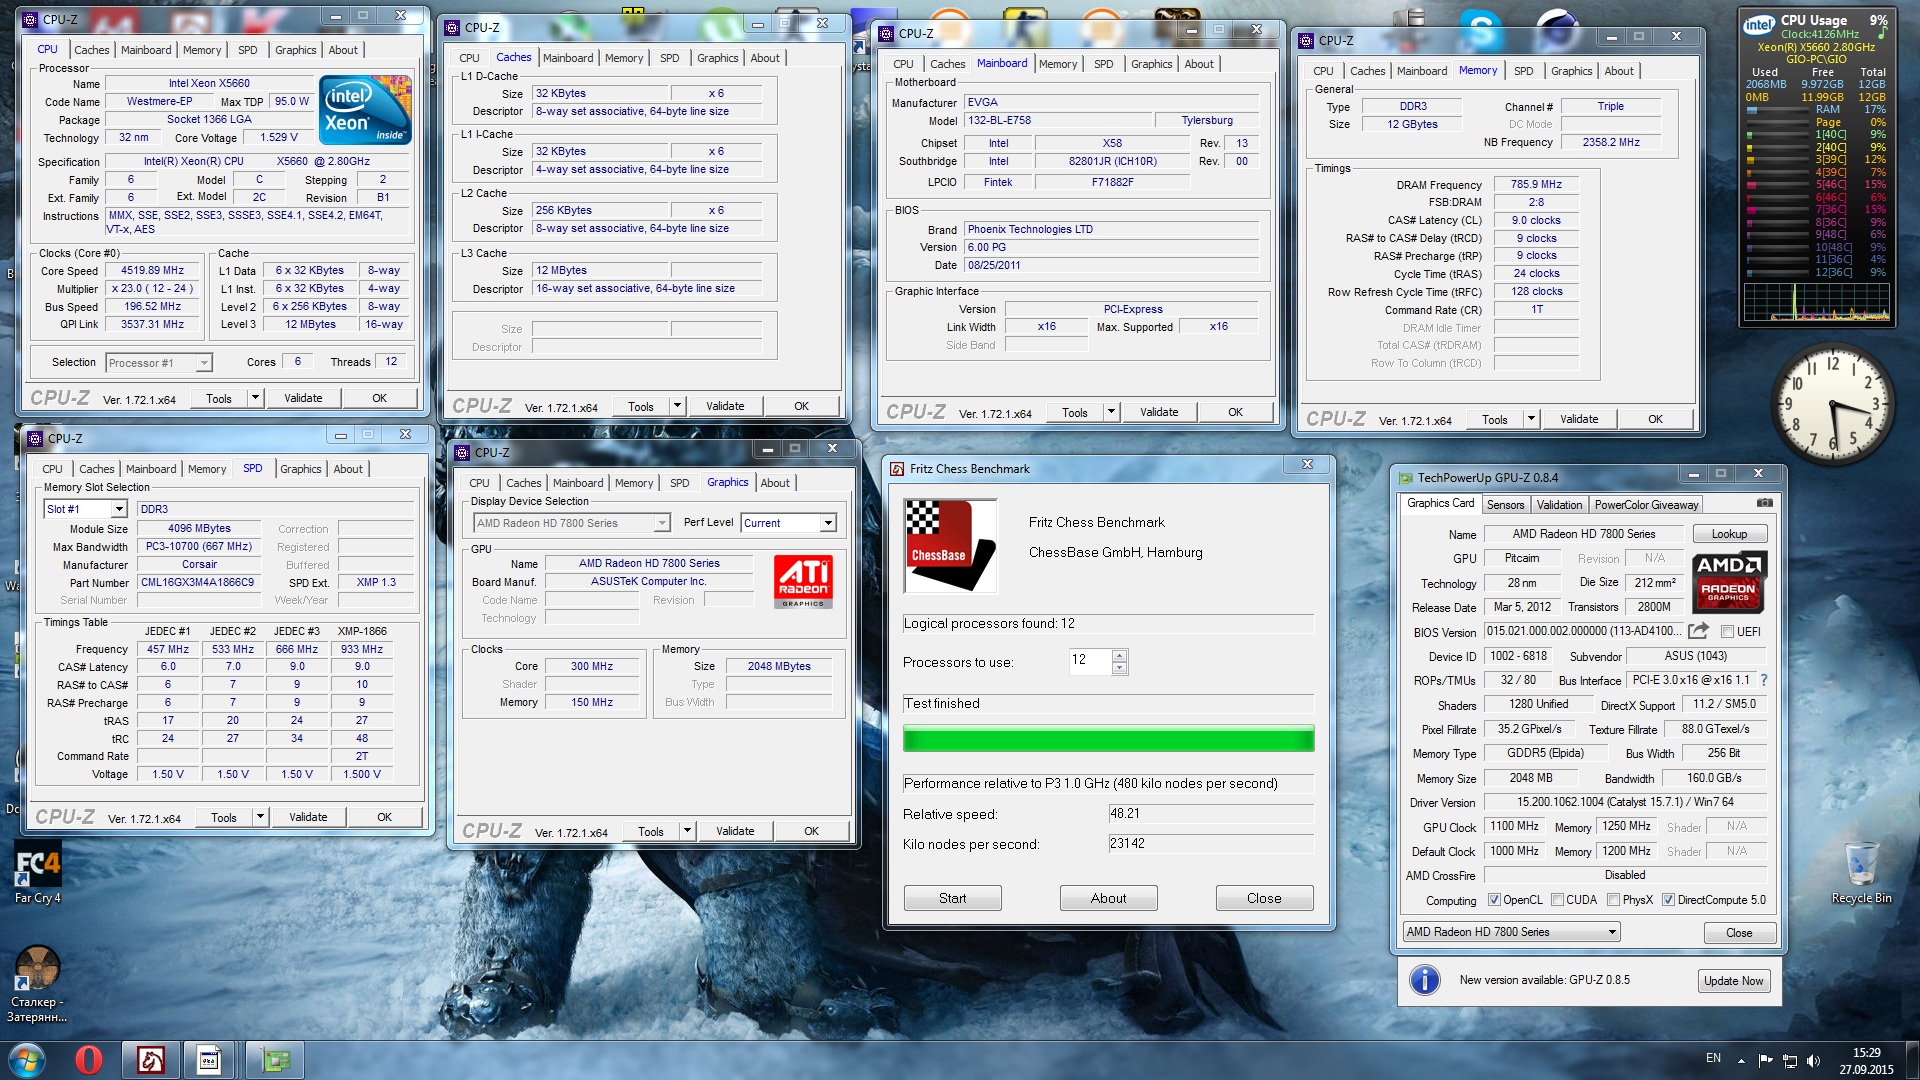Click the Bus Interface question mark icon
This screenshot has height=1080, width=1920.
pyautogui.click(x=1764, y=680)
